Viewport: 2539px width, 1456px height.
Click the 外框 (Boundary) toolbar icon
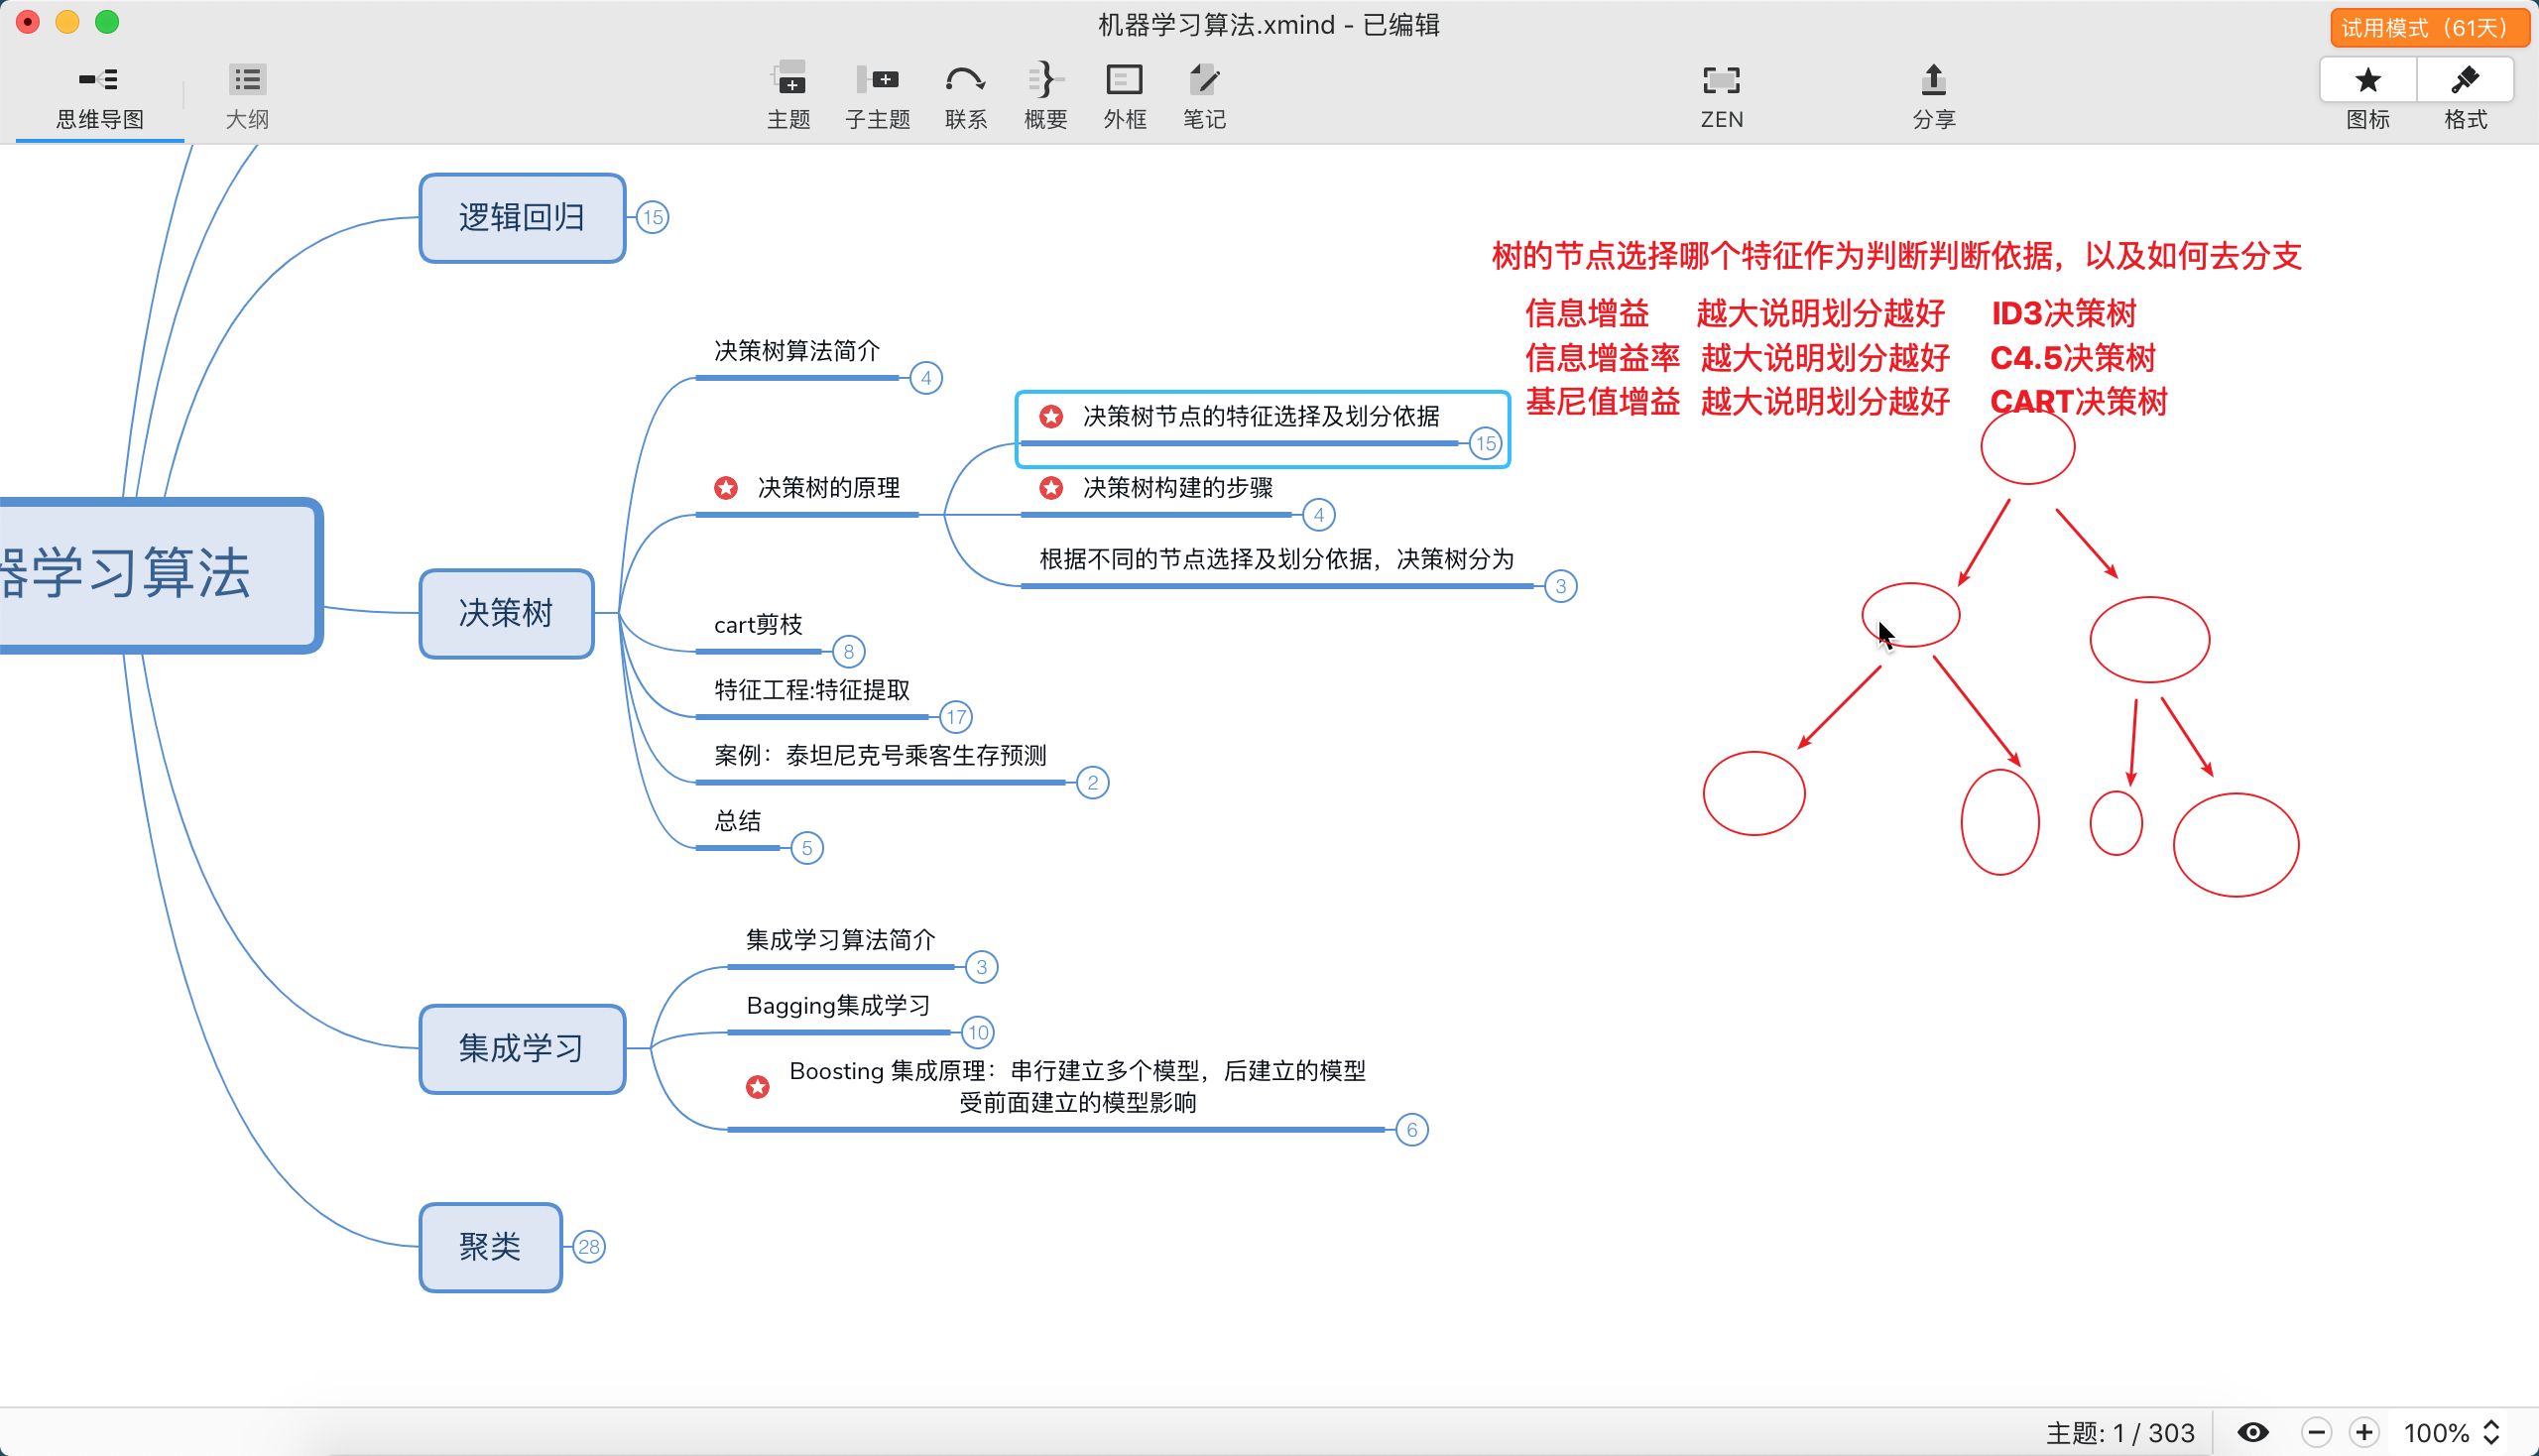[x=1124, y=80]
